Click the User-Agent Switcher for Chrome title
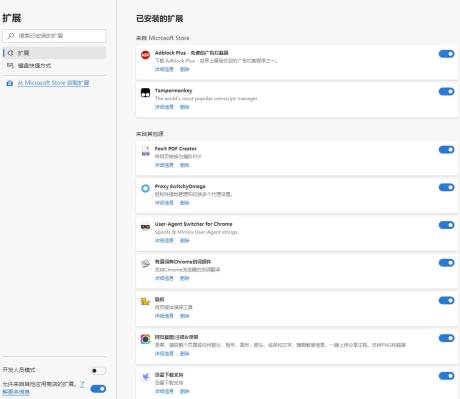460x399 pixels. (x=193, y=224)
